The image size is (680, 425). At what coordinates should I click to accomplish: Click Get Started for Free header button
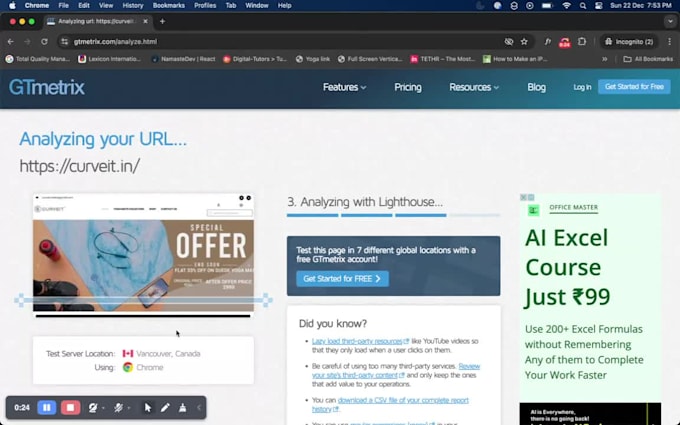(x=634, y=87)
